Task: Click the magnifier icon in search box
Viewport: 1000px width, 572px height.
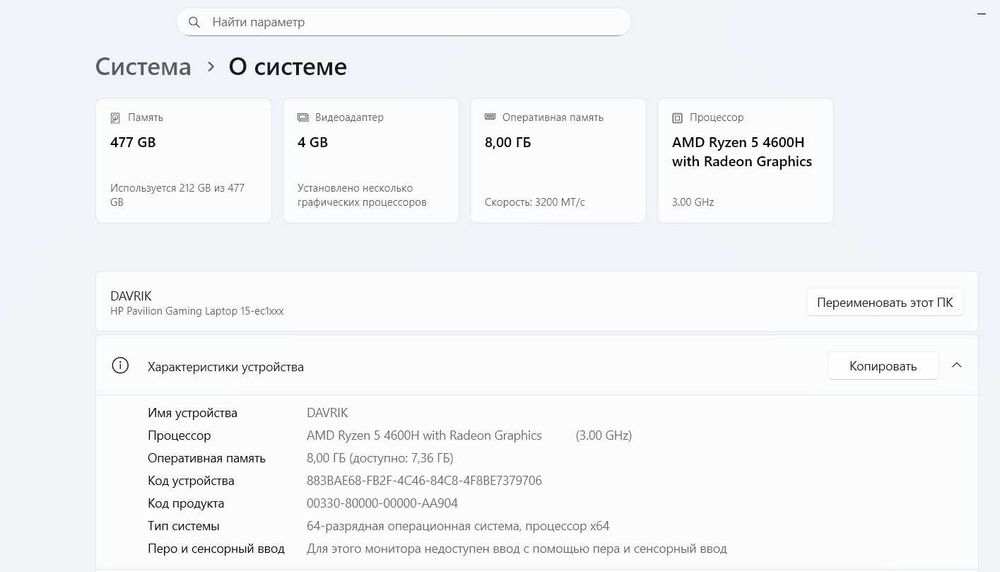Action: (194, 22)
